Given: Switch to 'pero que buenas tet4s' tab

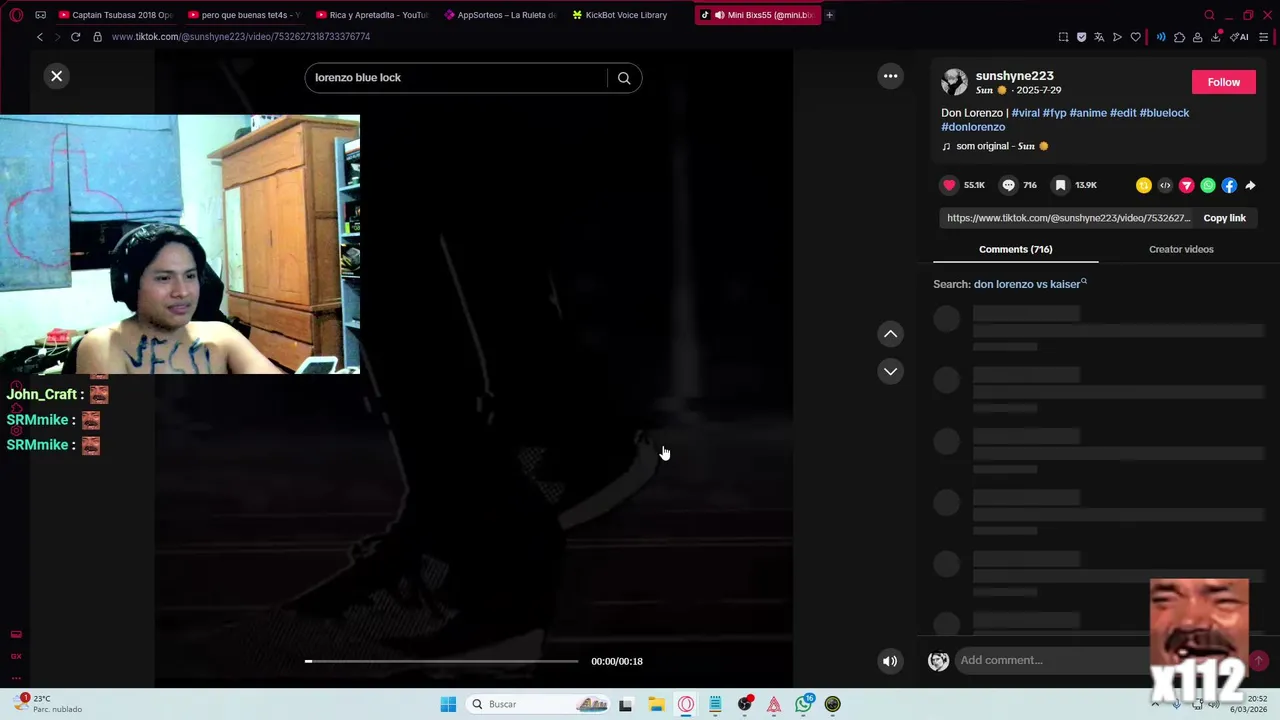Looking at the screenshot, I should pos(244,15).
